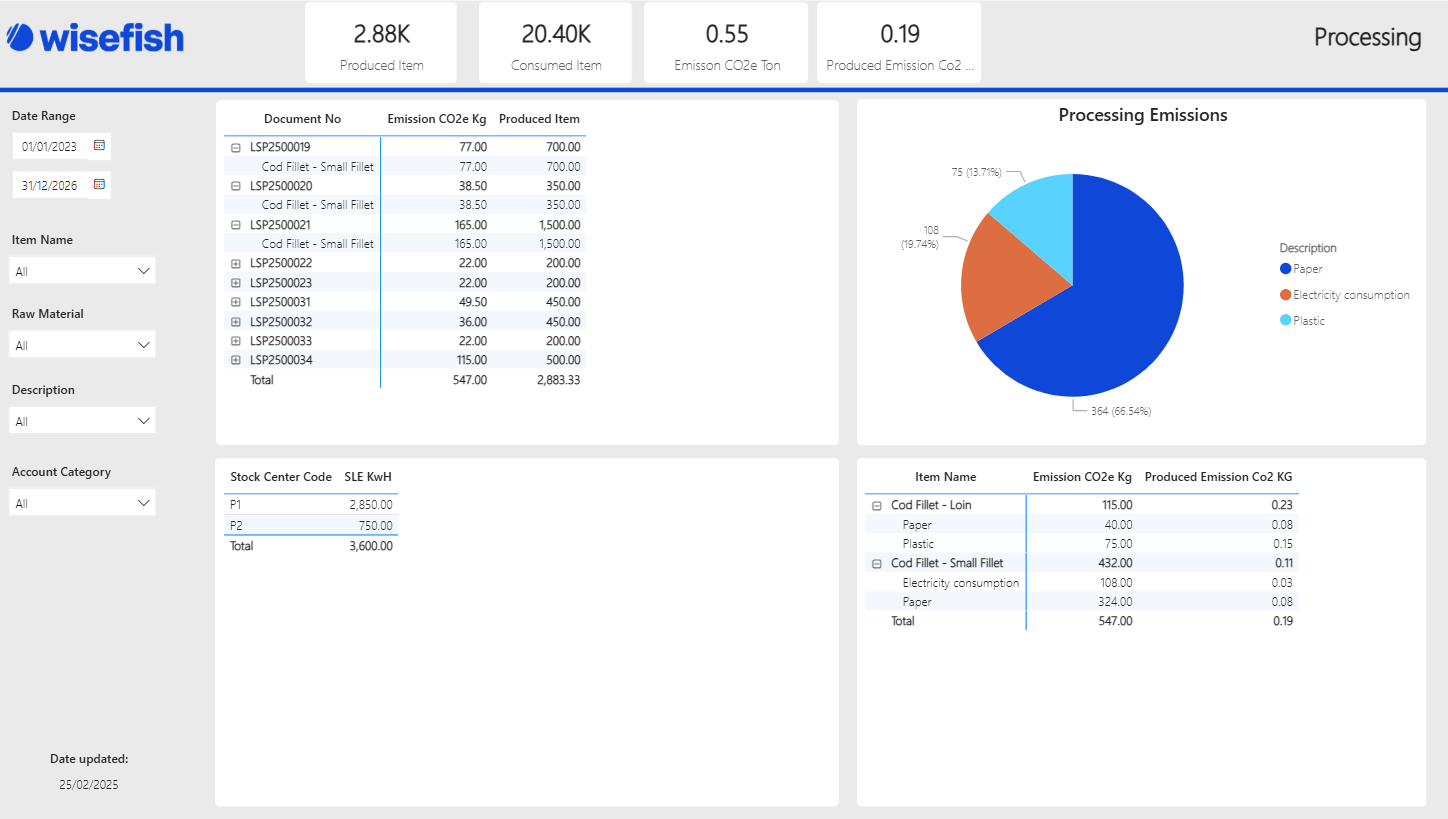Click the Paper legend color marker

[1285, 269]
